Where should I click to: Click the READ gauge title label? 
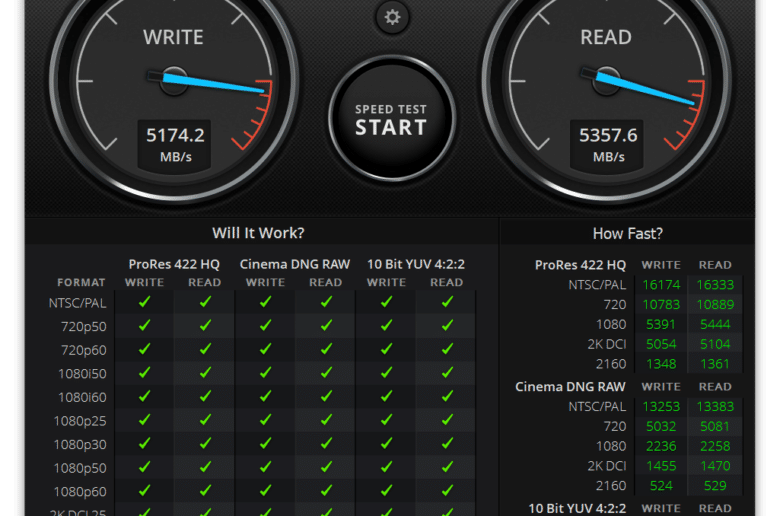[x=606, y=37]
